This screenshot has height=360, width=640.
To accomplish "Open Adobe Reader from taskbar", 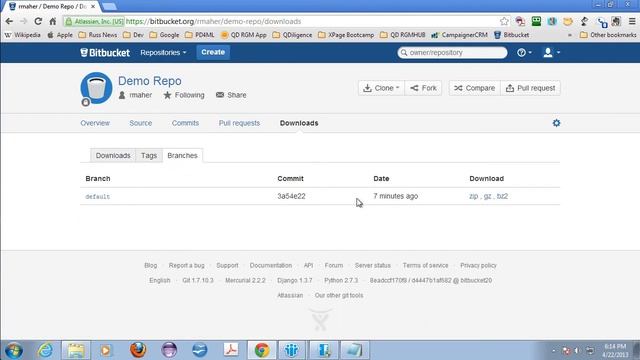I will click(x=231, y=350).
